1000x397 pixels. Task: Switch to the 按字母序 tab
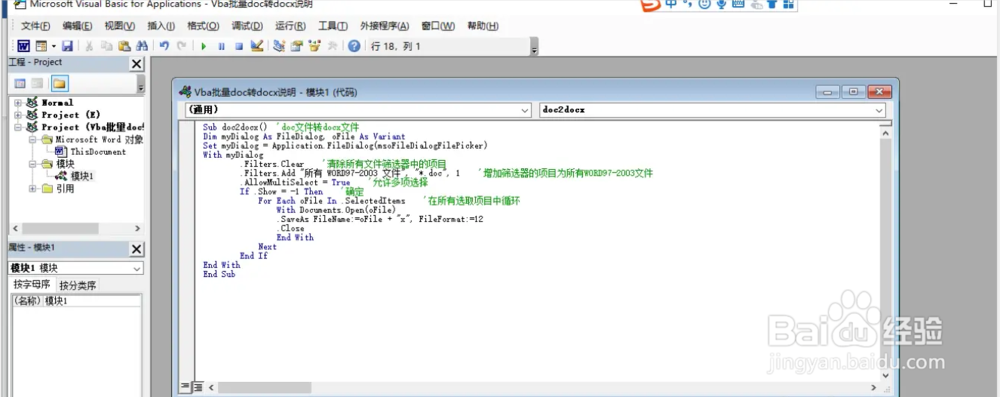tap(33, 285)
